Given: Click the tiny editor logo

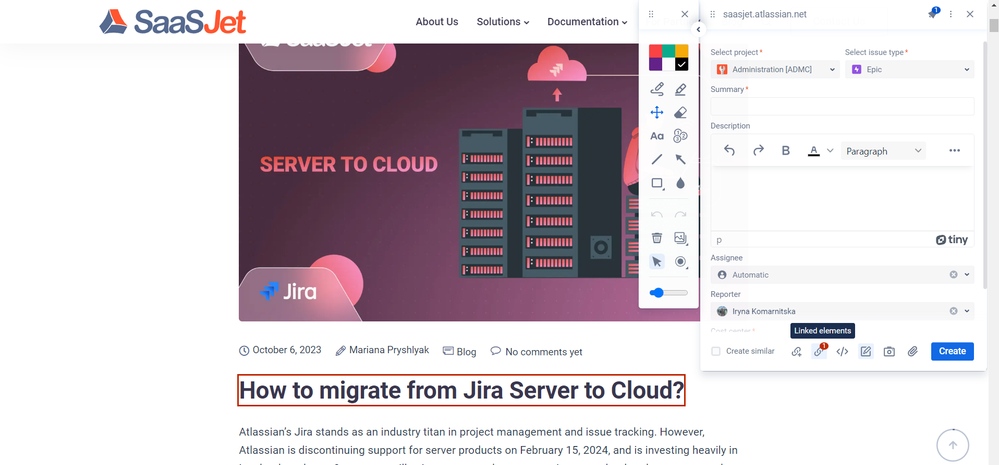Looking at the screenshot, I should (x=952, y=240).
